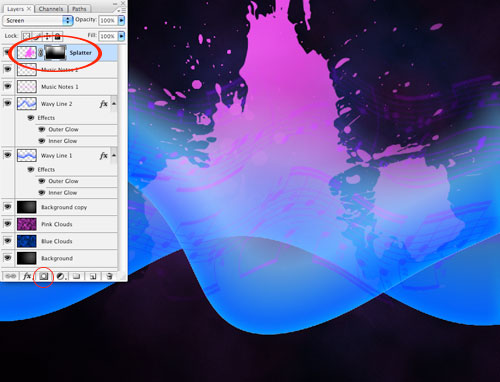Open the Add layer style fx menu
The width and height of the screenshot is (500, 382).
coord(27,276)
